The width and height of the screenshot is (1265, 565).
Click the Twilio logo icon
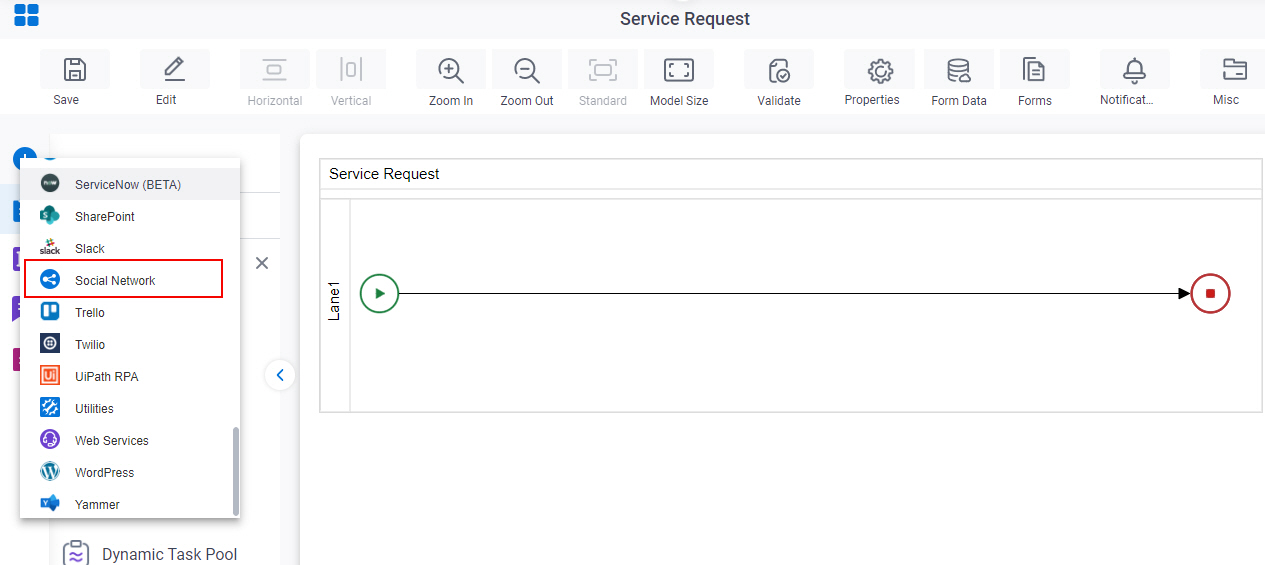(50, 344)
